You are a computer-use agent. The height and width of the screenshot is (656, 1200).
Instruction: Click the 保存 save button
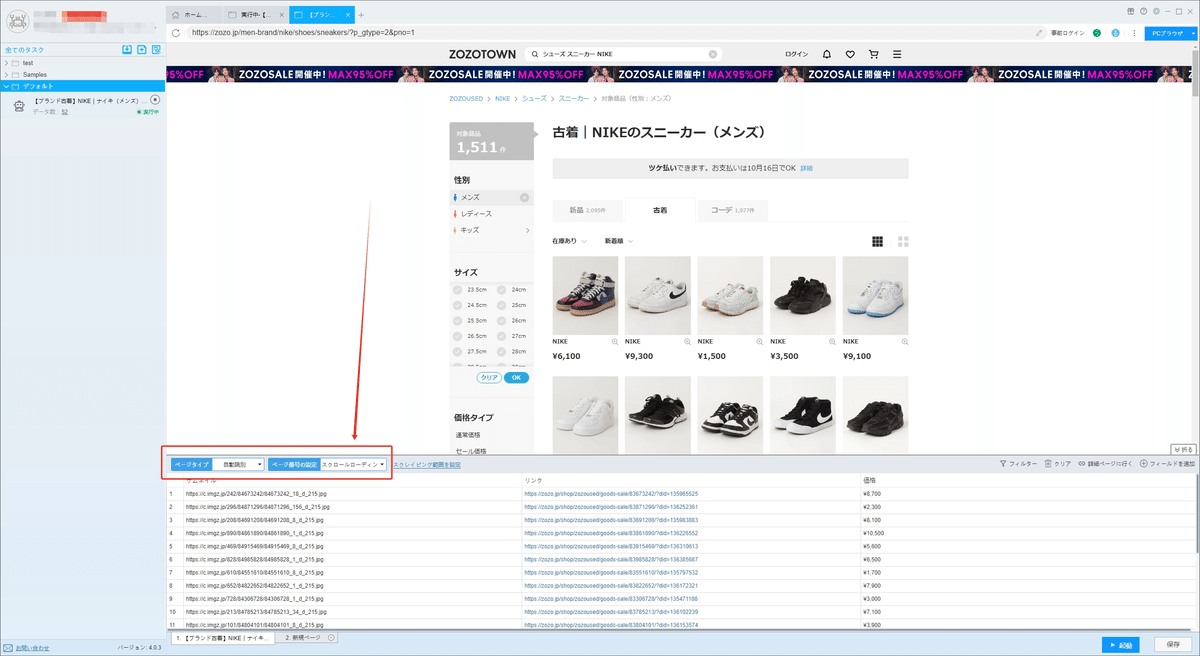(x=1173, y=644)
